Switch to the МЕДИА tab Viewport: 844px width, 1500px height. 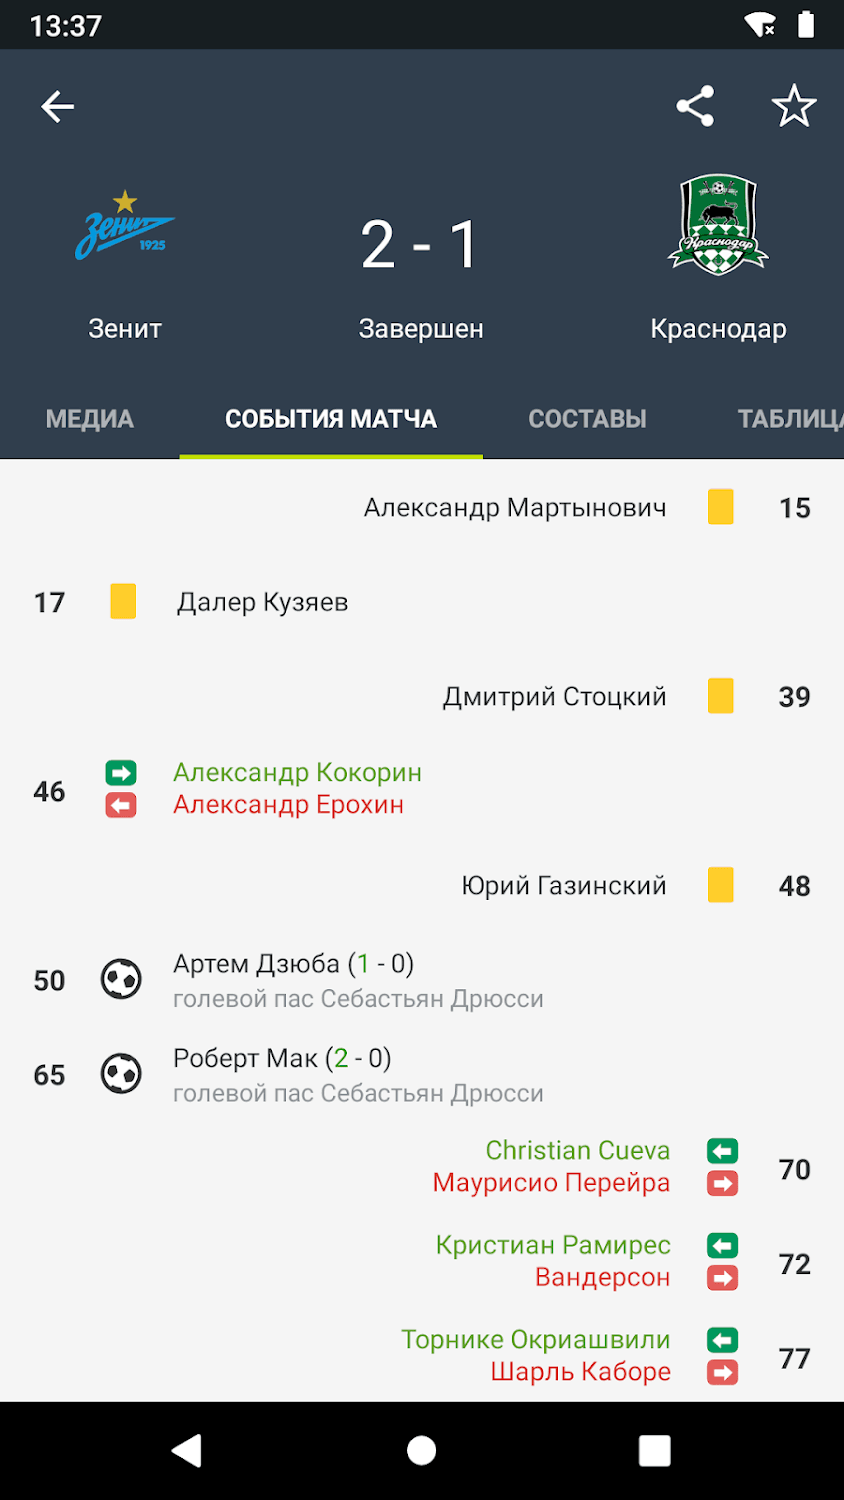pyautogui.click(x=90, y=419)
